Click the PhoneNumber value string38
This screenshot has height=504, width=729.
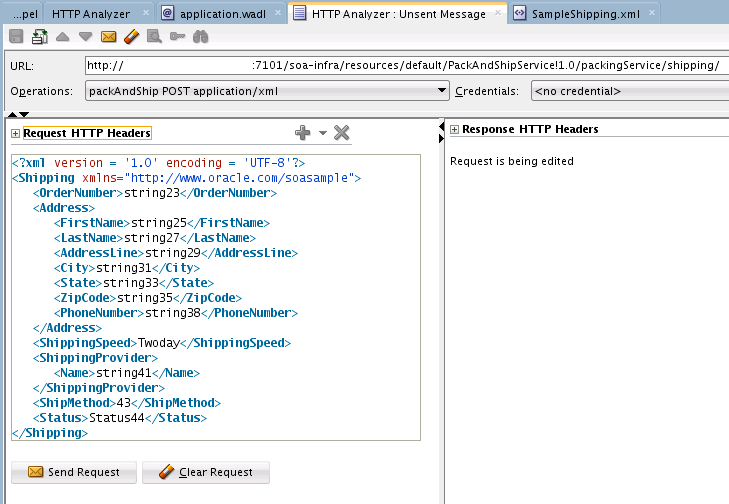[173, 313]
